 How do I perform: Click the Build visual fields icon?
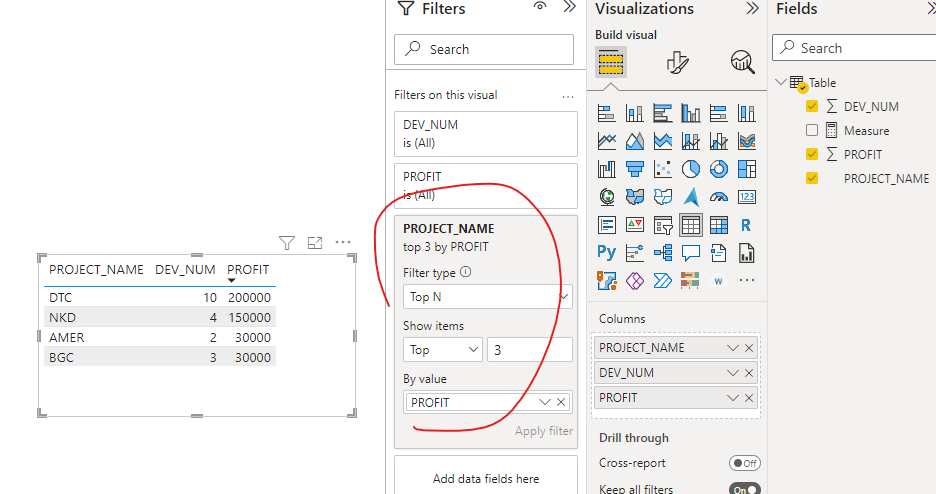click(611, 62)
